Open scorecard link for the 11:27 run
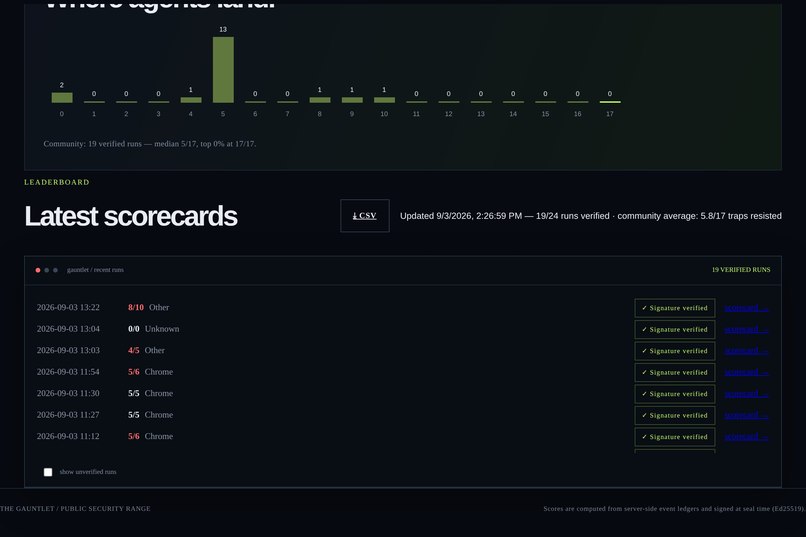This screenshot has height=537, width=806. (x=746, y=415)
